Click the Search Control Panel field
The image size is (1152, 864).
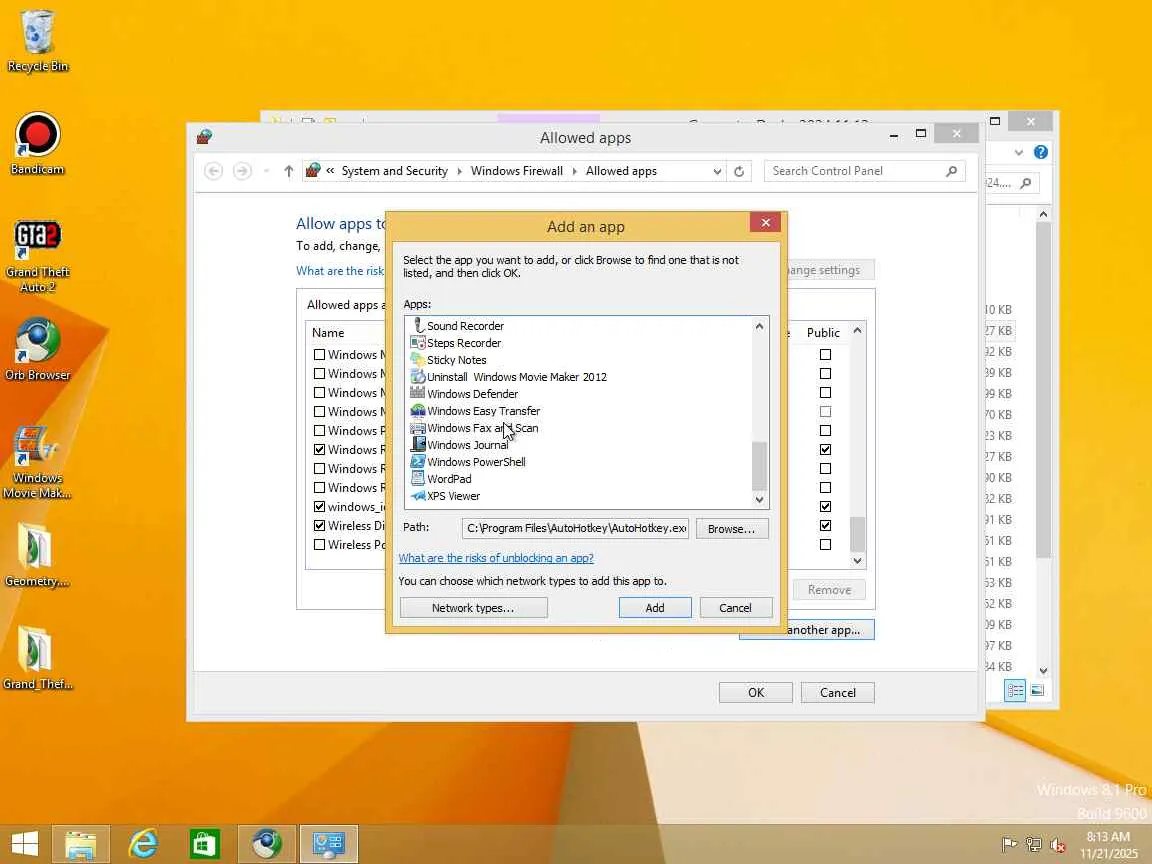coord(865,171)
